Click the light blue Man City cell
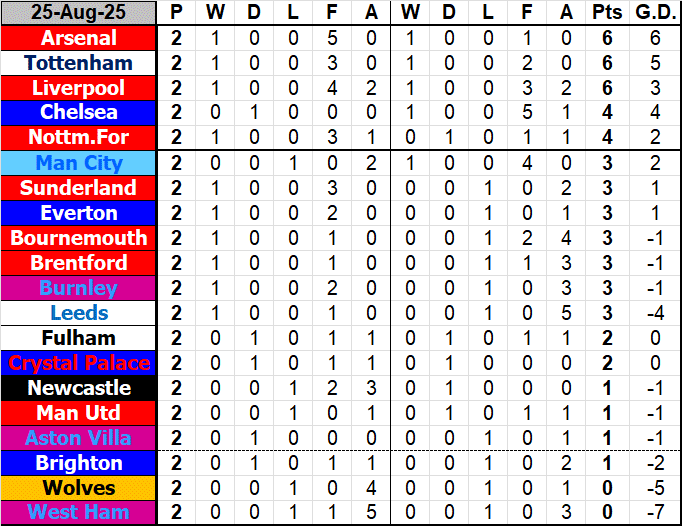The image size is (682, 526). click(x=78, y=163)
